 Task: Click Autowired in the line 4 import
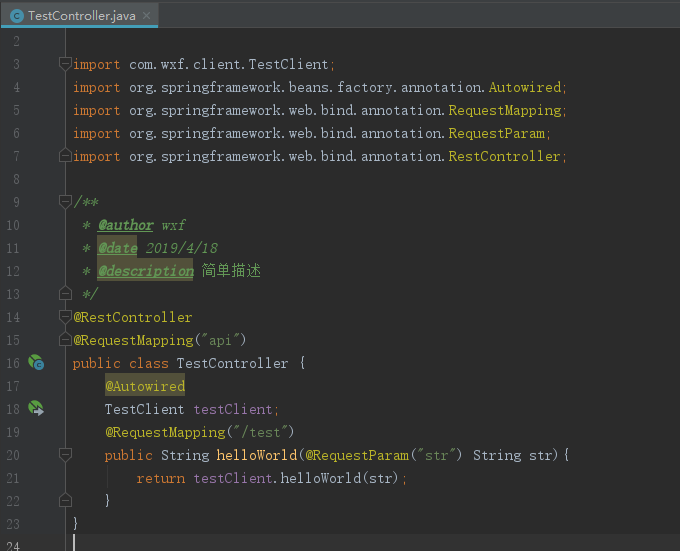point(525,88)
